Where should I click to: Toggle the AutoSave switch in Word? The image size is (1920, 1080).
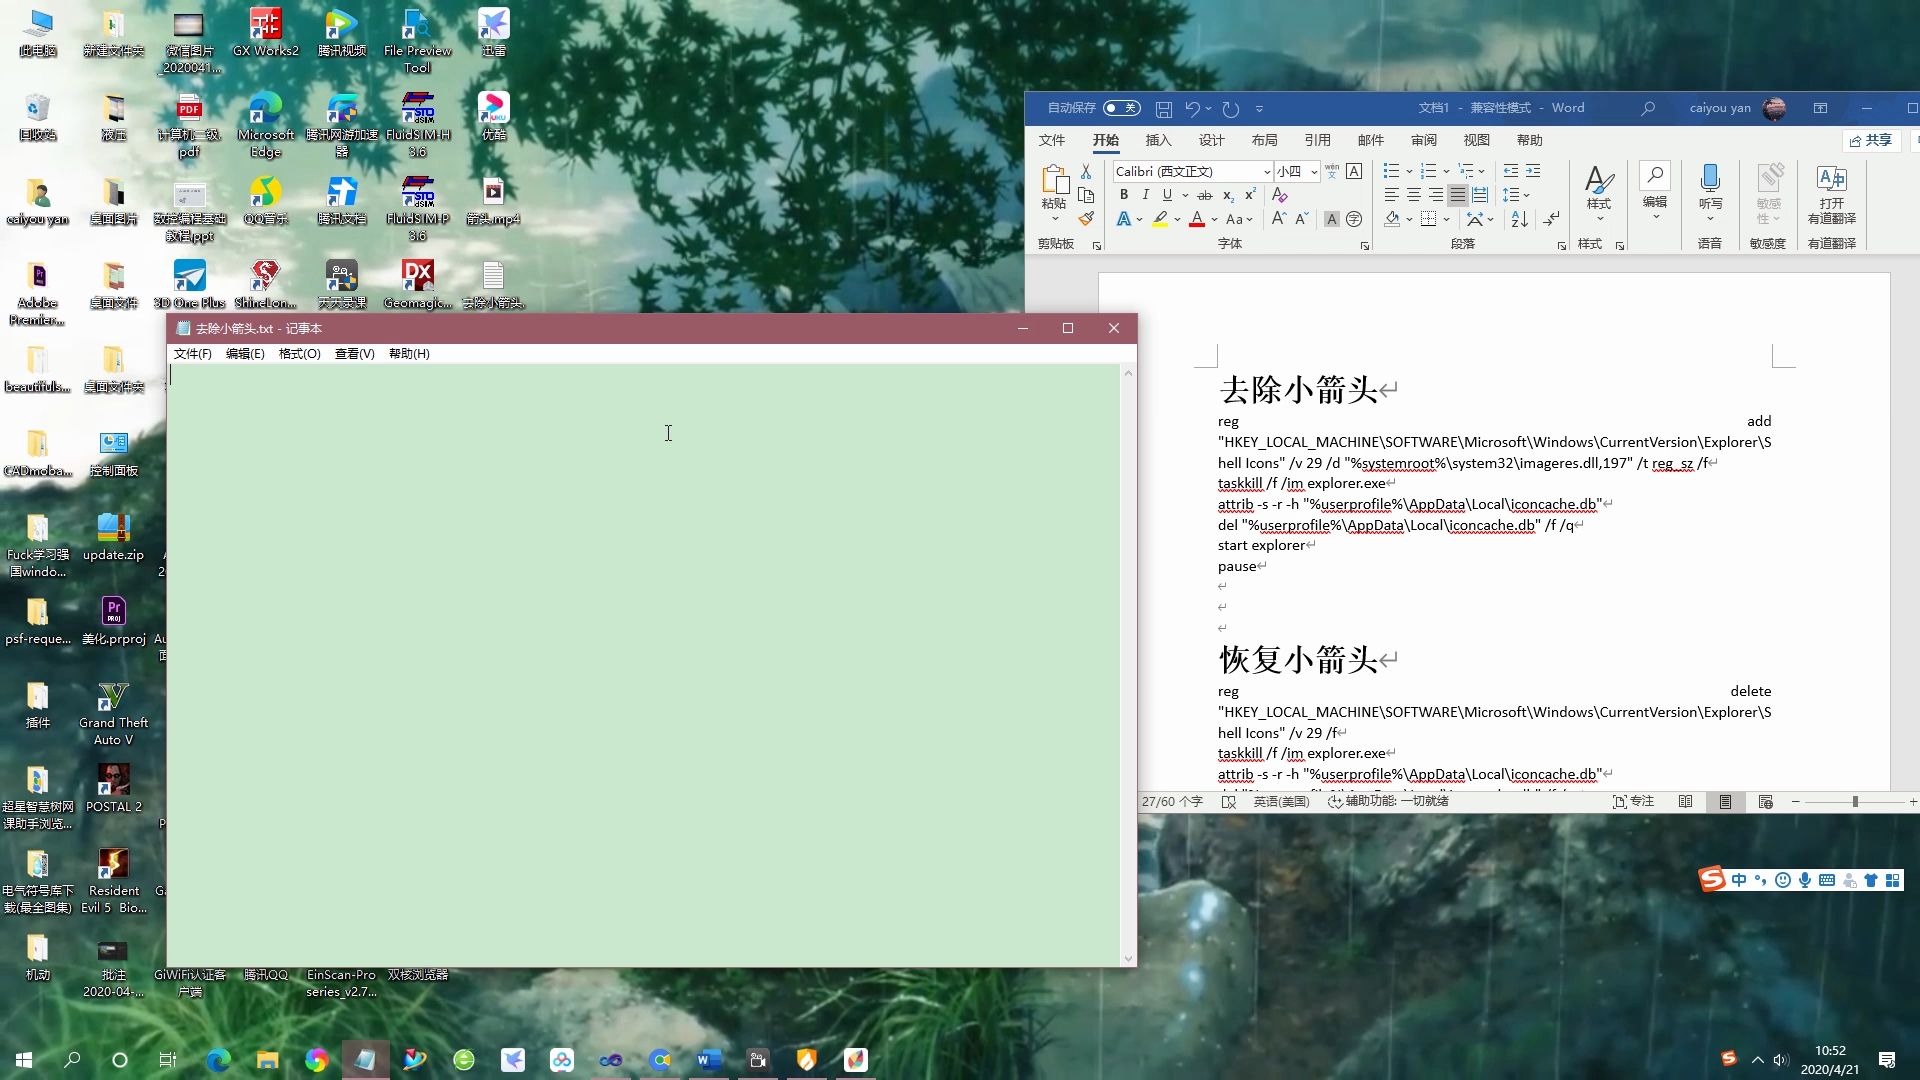click(1121, 108)
